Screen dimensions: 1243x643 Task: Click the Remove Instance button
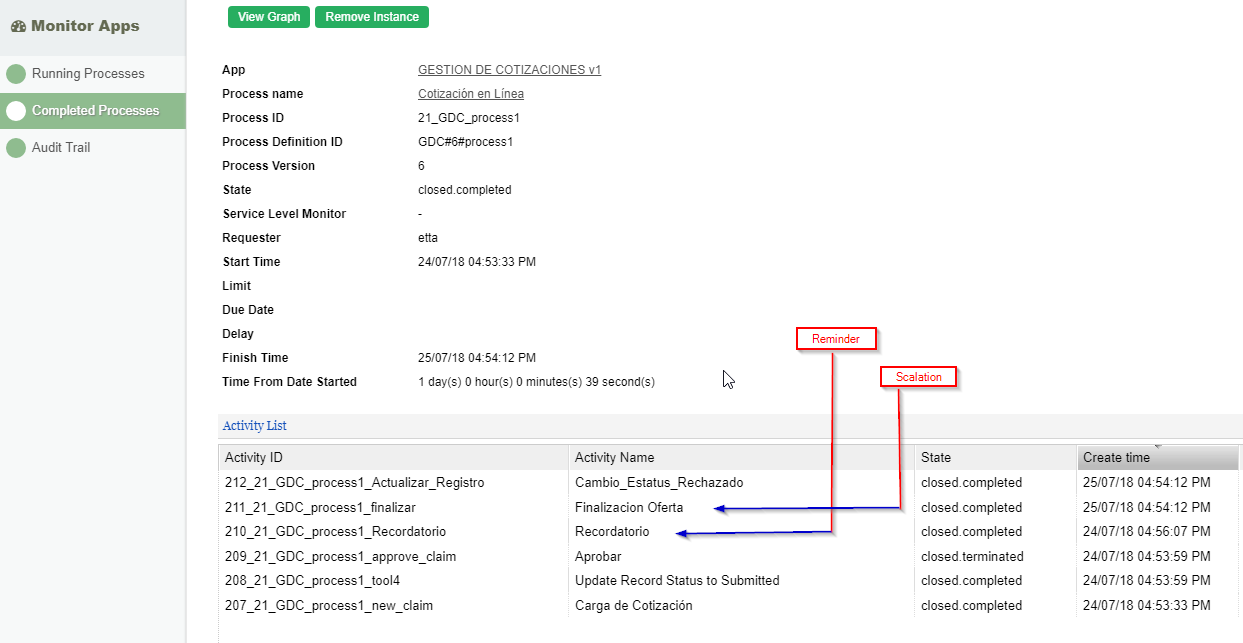pyautogui.click(x=372, y=17)
